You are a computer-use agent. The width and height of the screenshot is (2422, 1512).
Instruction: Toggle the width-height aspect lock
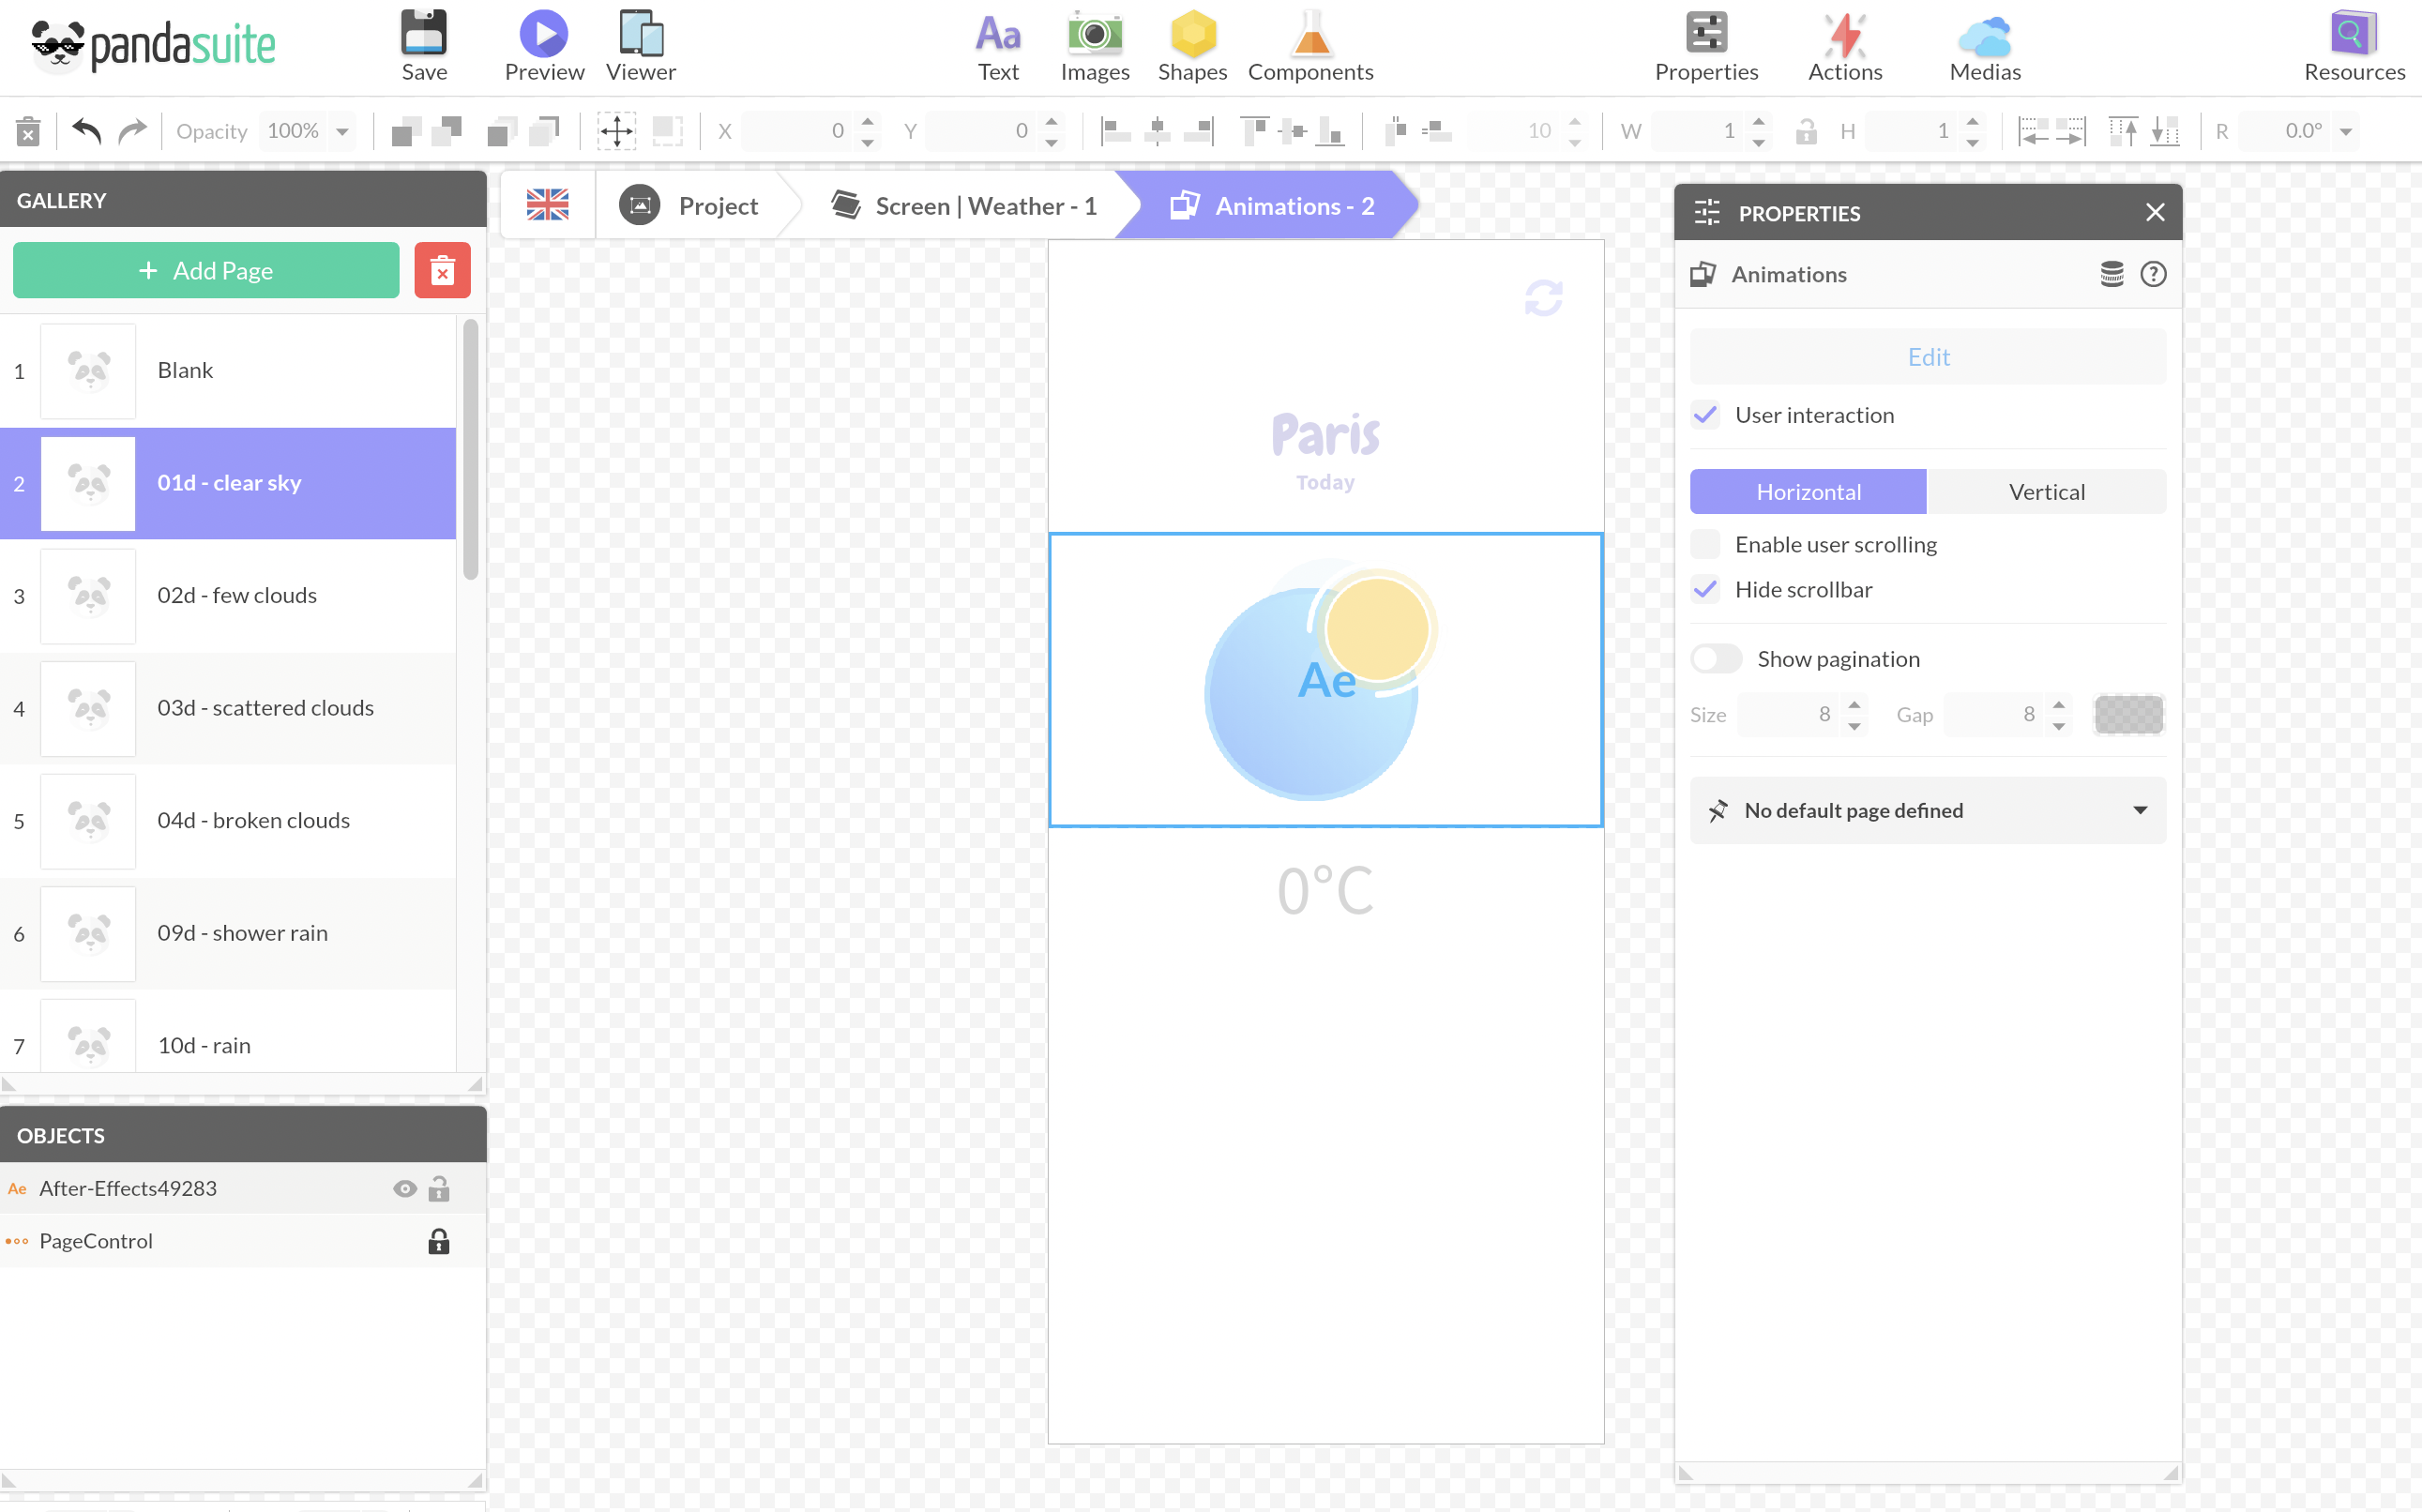[x=1806, y=131]
